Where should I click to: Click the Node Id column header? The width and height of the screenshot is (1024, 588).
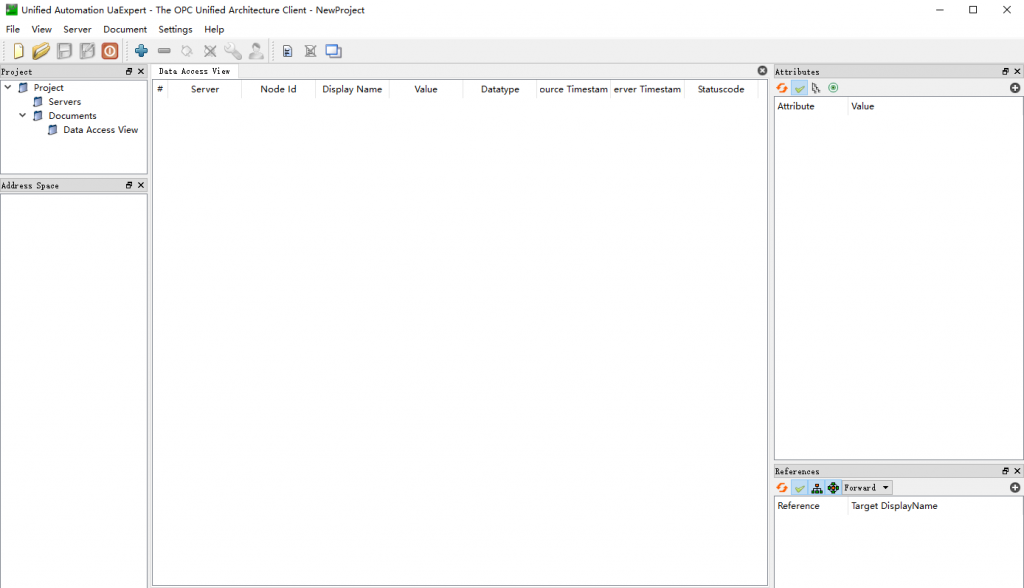278,90
